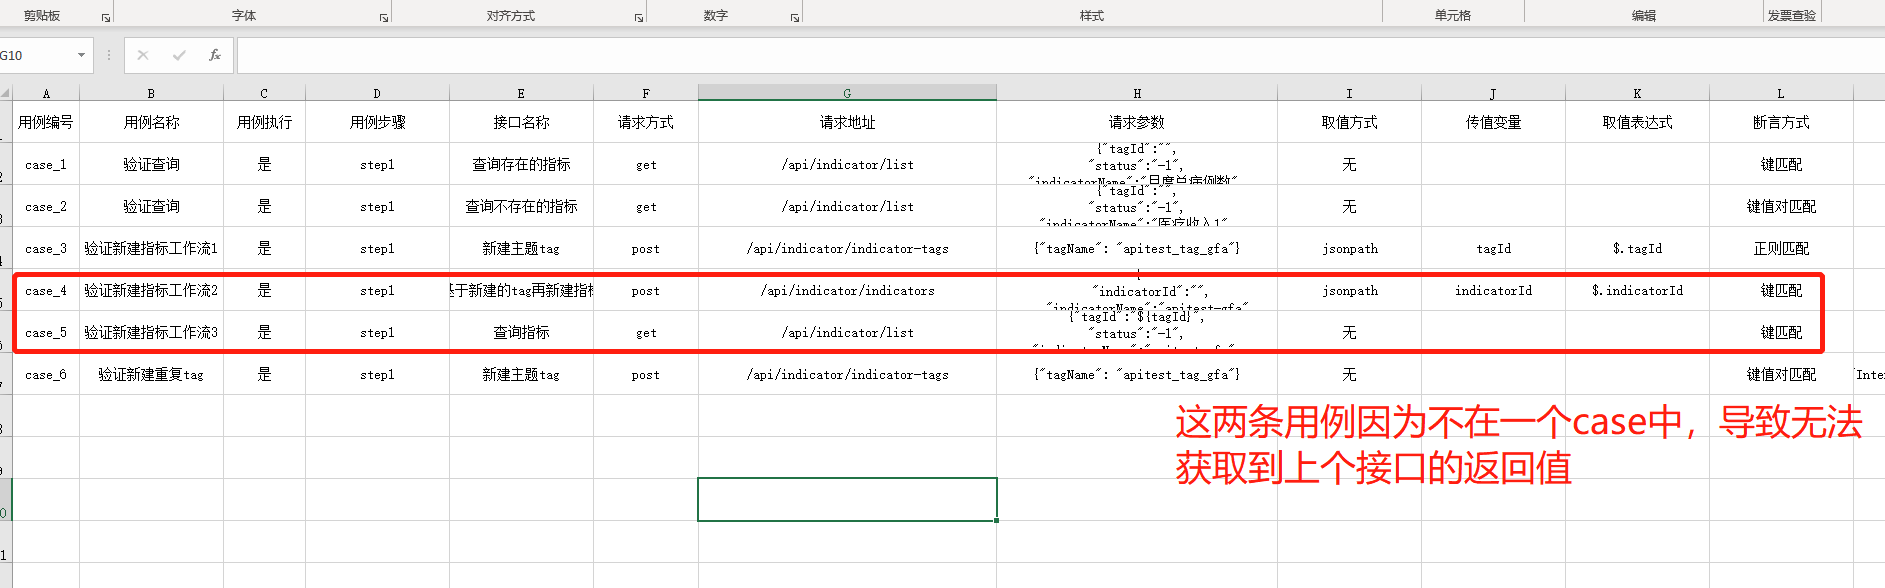This screenshot has width=1885, height=588.
Task: Open the 数字 group dialog launcher
Action: (x=795, y=18)
